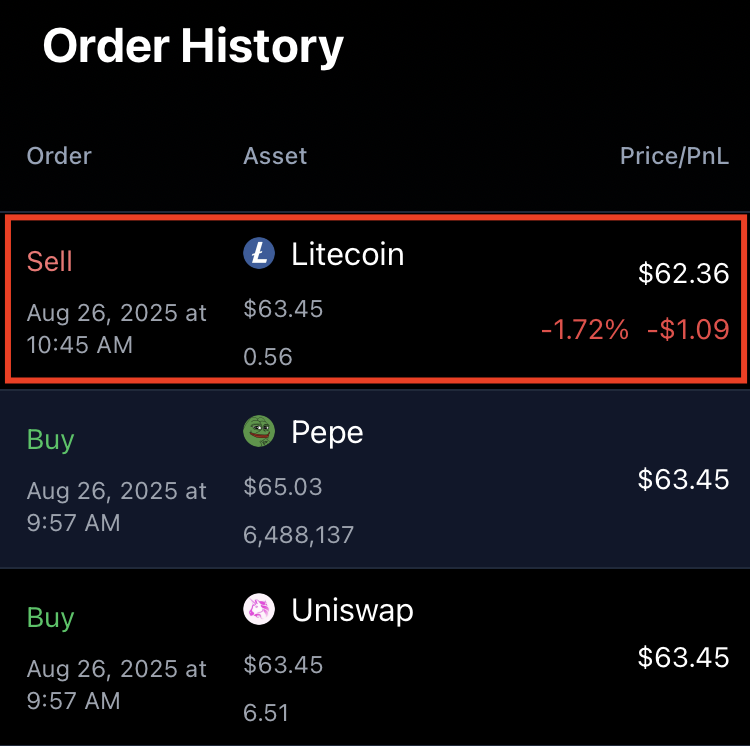Image resolution: width=750 pixels, height=746 pixels.
Task: Select the Asset column header
Action: [x=275, y=156]
